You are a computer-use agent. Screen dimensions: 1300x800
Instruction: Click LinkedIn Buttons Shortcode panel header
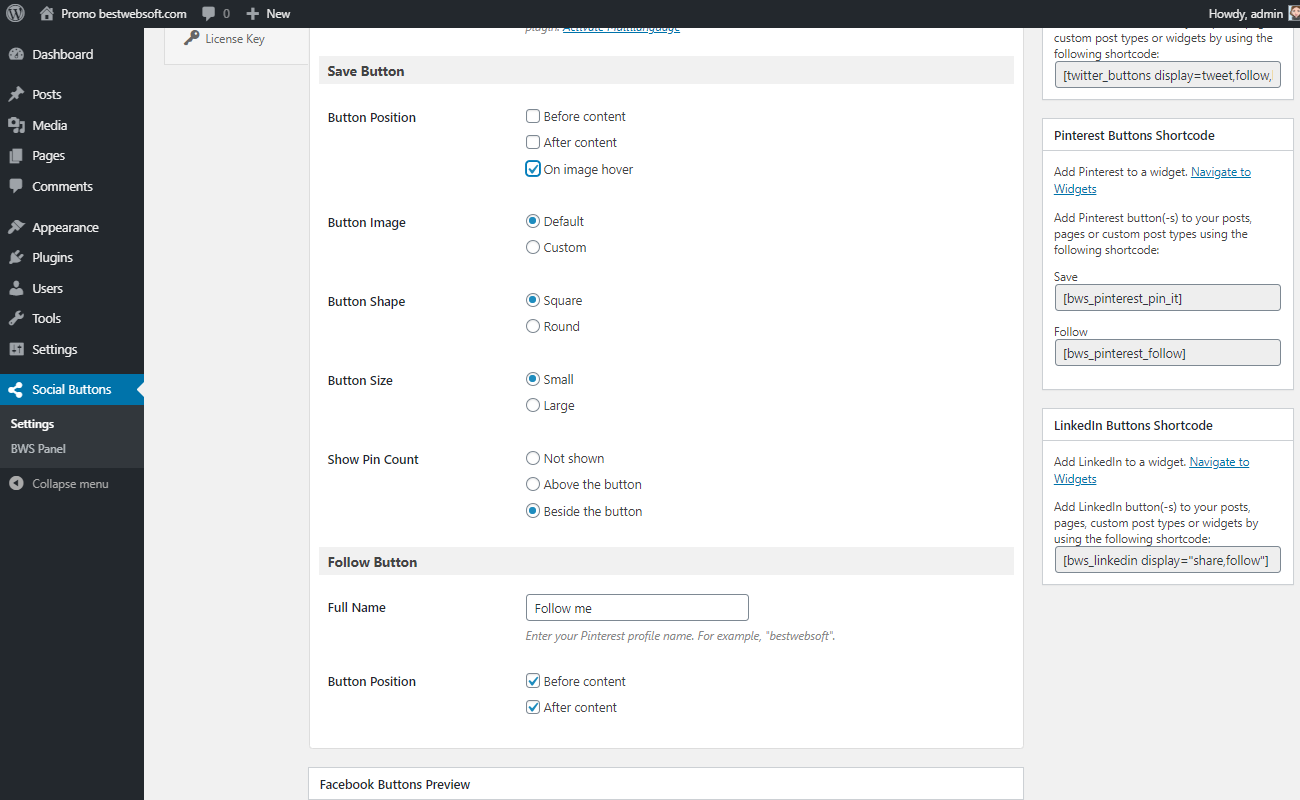pyautogui.click(x=1168, y=425)
